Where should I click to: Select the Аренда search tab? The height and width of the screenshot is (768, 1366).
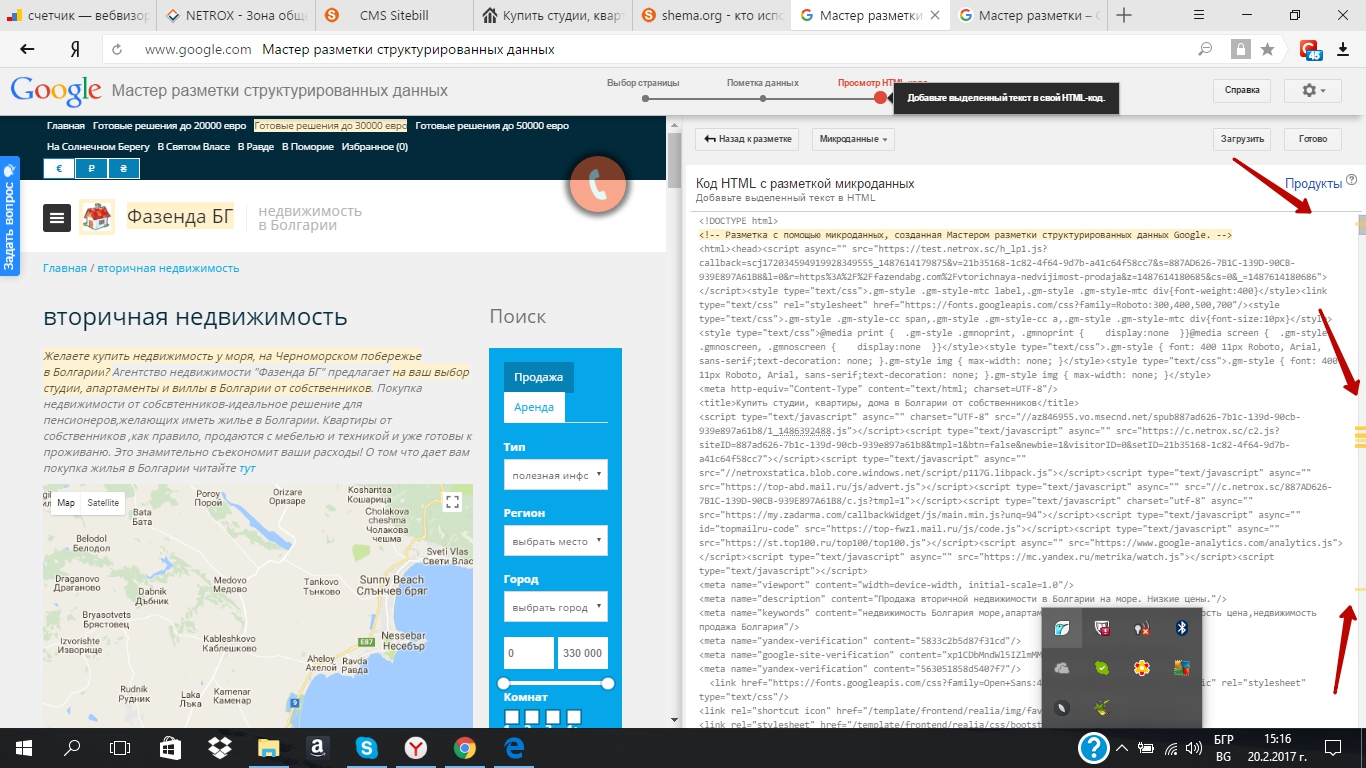(x=534, y=407)
